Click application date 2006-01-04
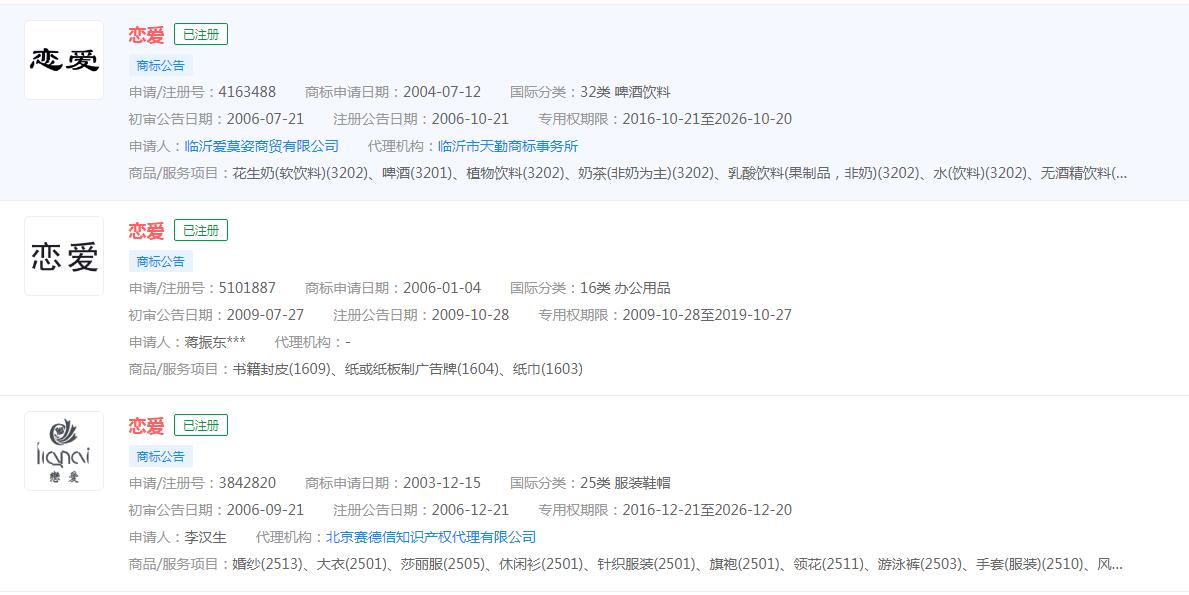 coord(442,288)
